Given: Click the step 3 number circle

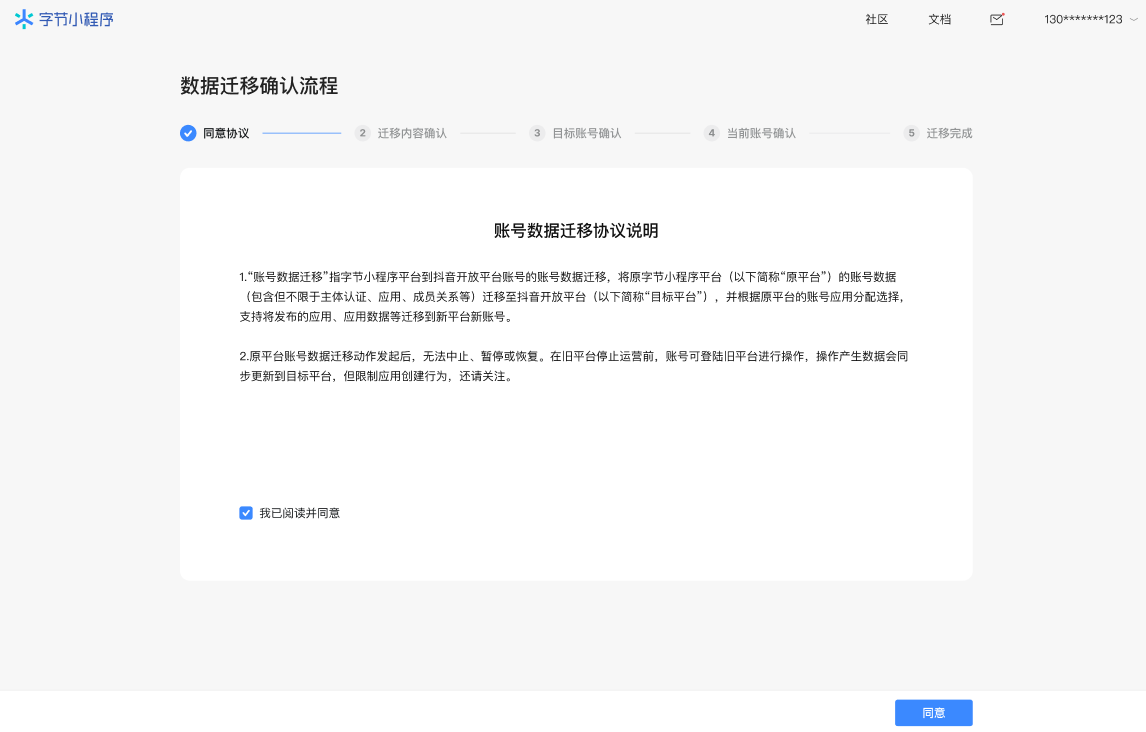Looking at the screenshot, I should [x=537, y=133].
